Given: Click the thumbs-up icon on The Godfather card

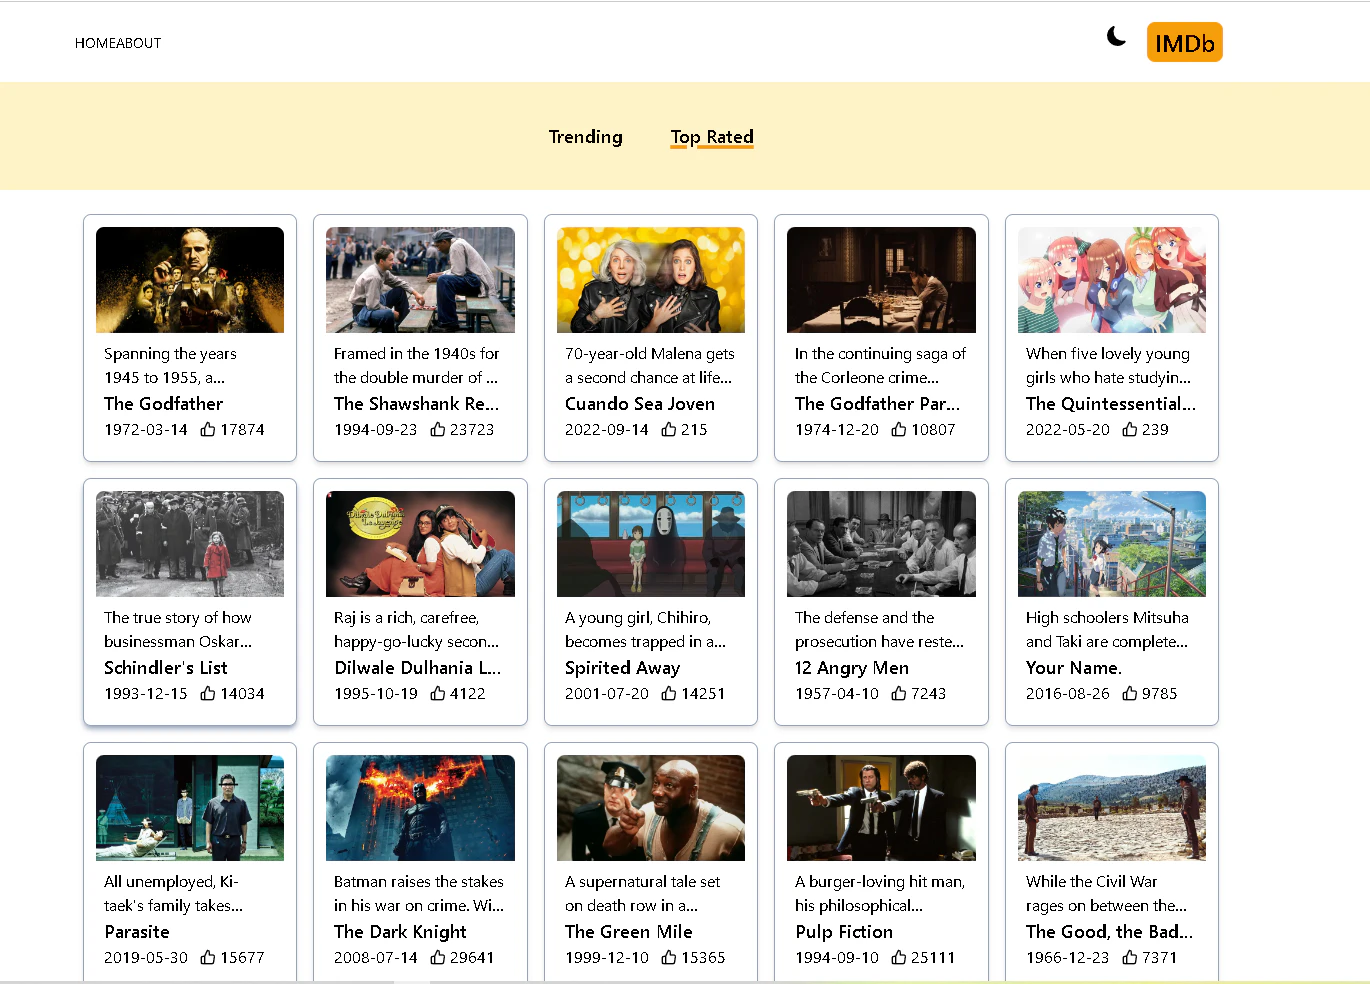Looking at the screenshot, I should 208,429.
